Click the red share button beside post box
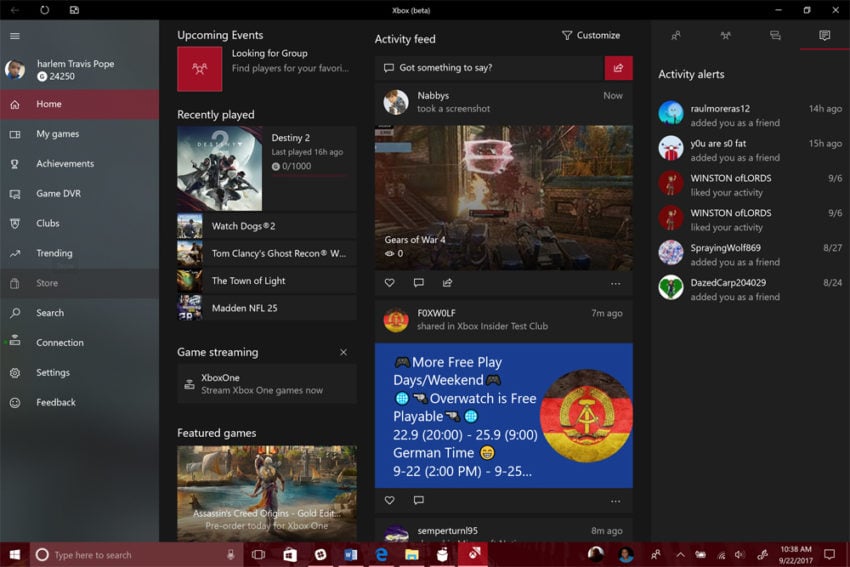 coord(619,68)
